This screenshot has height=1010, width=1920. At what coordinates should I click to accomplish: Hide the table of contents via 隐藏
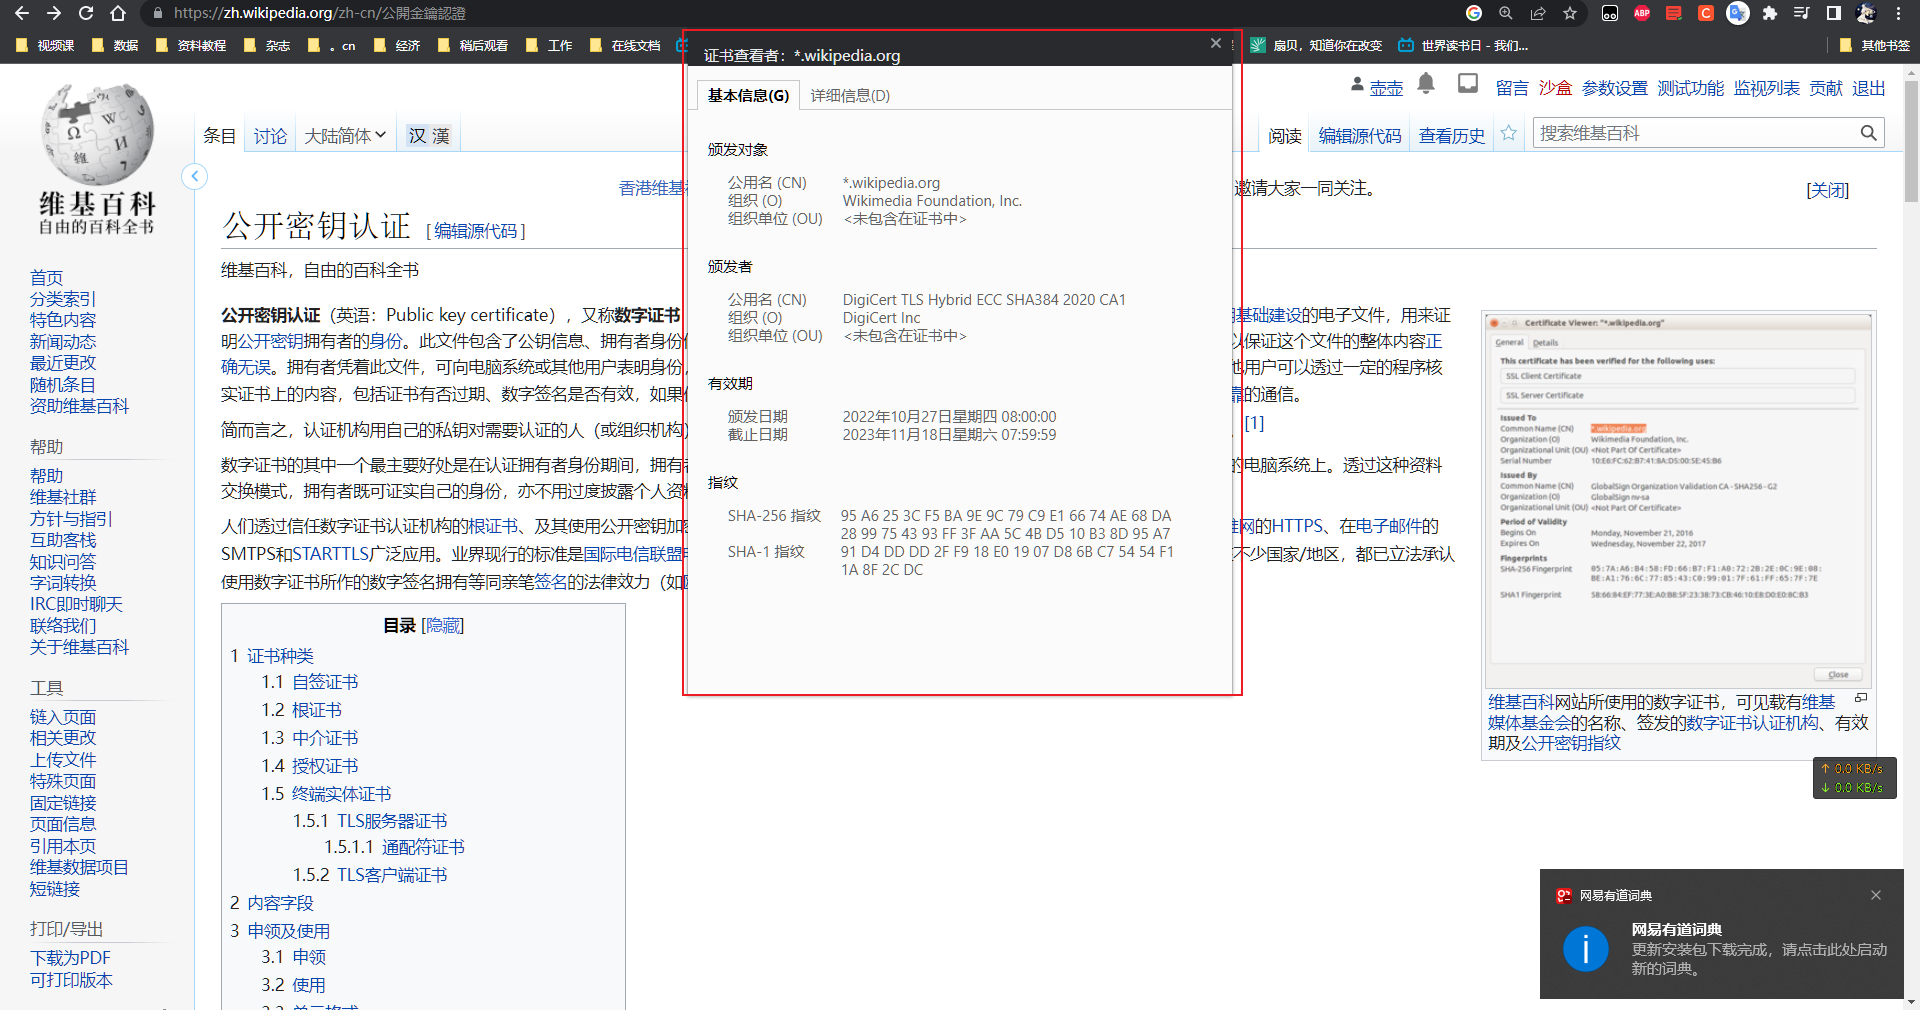coord(443,625)
